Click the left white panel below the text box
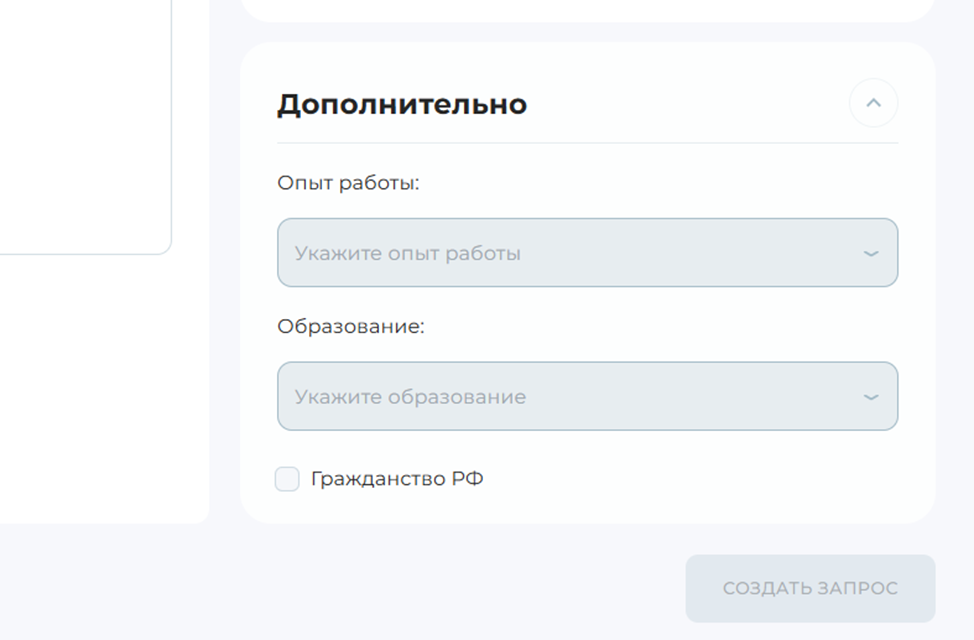The height and width of the screenshot is (640, 974). [100, 390]
